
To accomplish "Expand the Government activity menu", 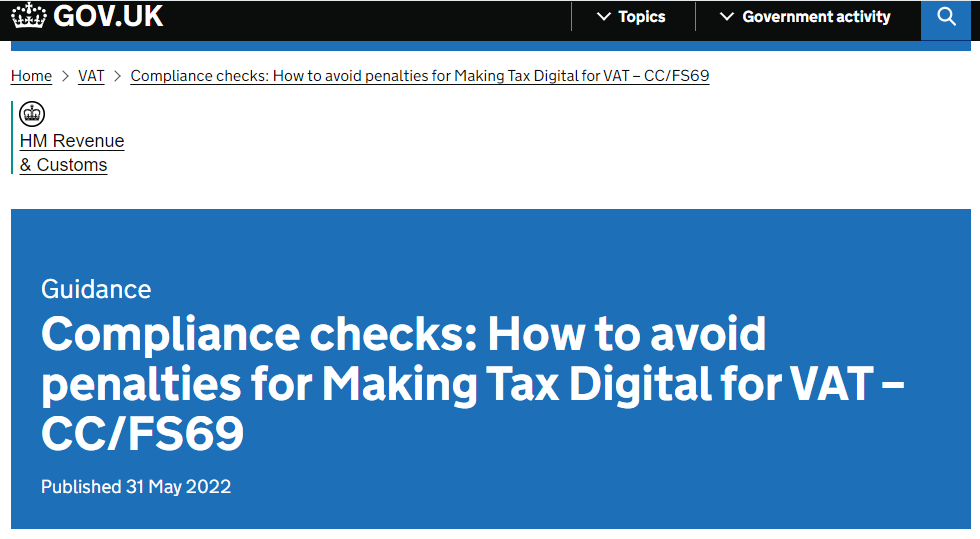I will (806, 17).
